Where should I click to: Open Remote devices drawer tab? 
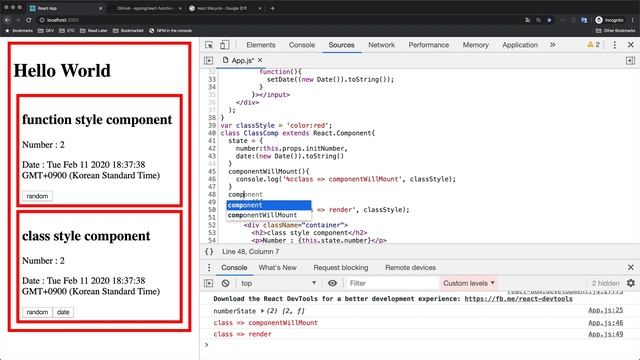[x=410, y=268]
